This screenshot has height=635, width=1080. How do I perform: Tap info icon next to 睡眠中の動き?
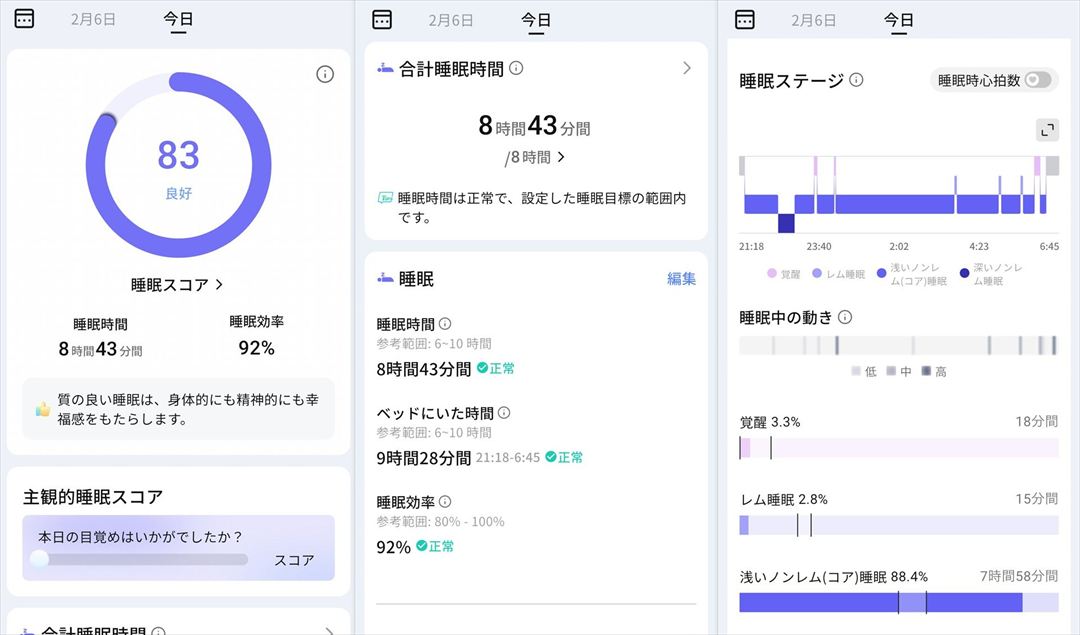pyautogui.click(x=845, y=317)
